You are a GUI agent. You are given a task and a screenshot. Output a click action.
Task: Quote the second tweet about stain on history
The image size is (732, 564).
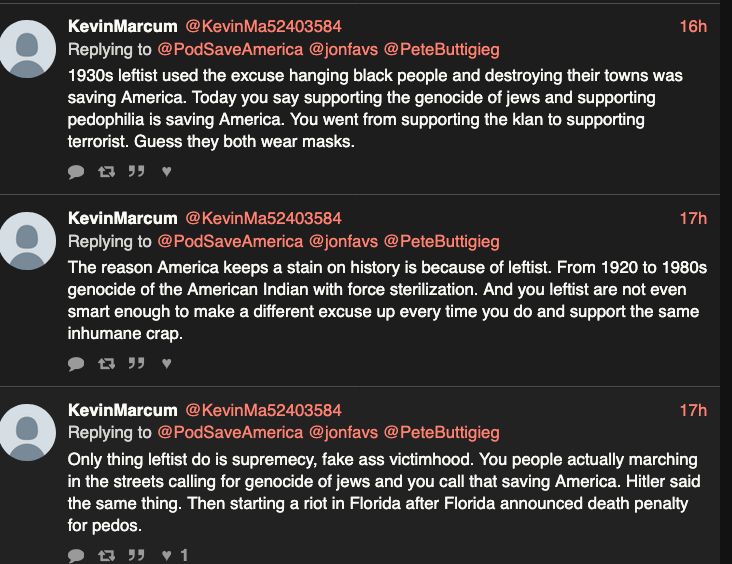click(x=136, y=363)
